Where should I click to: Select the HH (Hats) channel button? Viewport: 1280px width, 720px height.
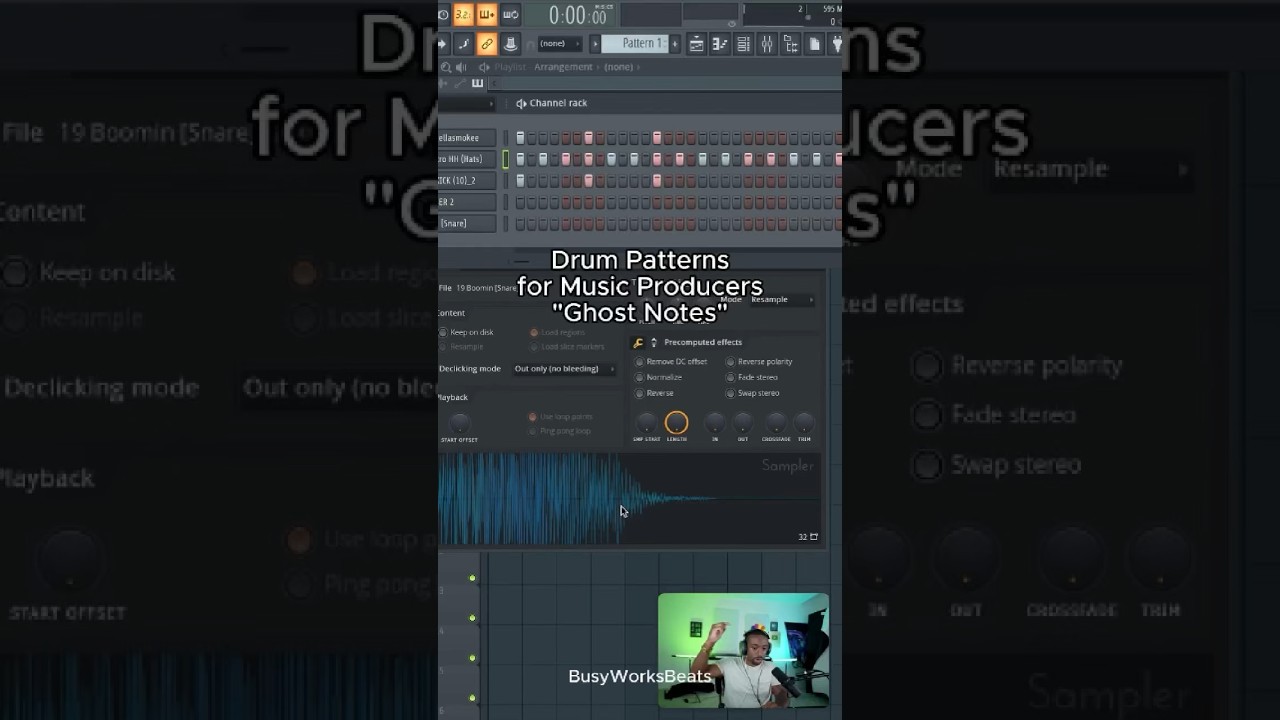466,159
